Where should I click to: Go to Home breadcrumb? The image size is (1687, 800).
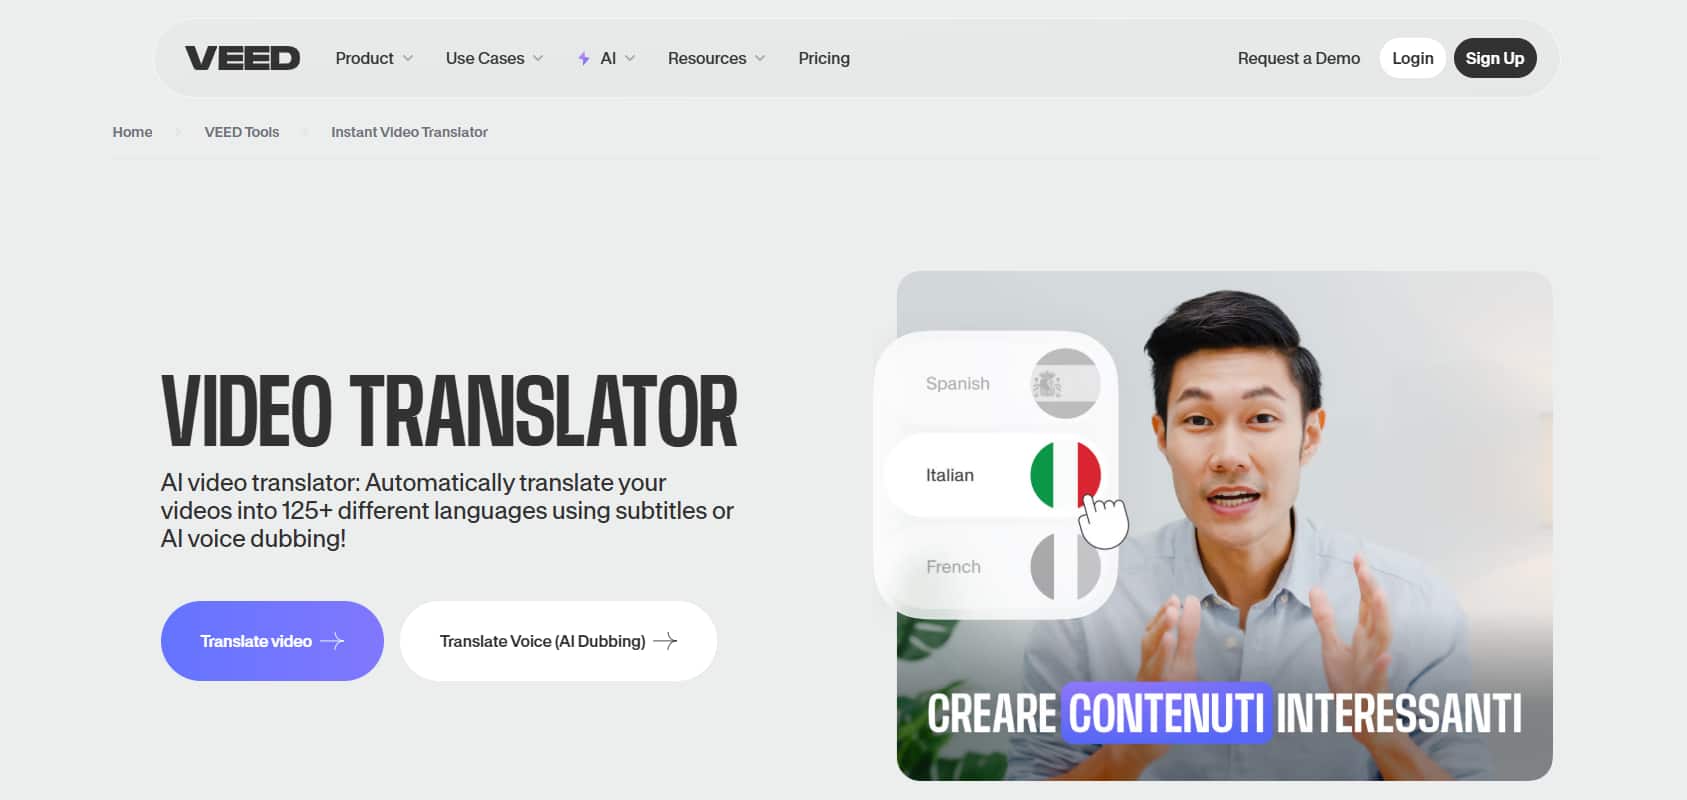(132, 132)
